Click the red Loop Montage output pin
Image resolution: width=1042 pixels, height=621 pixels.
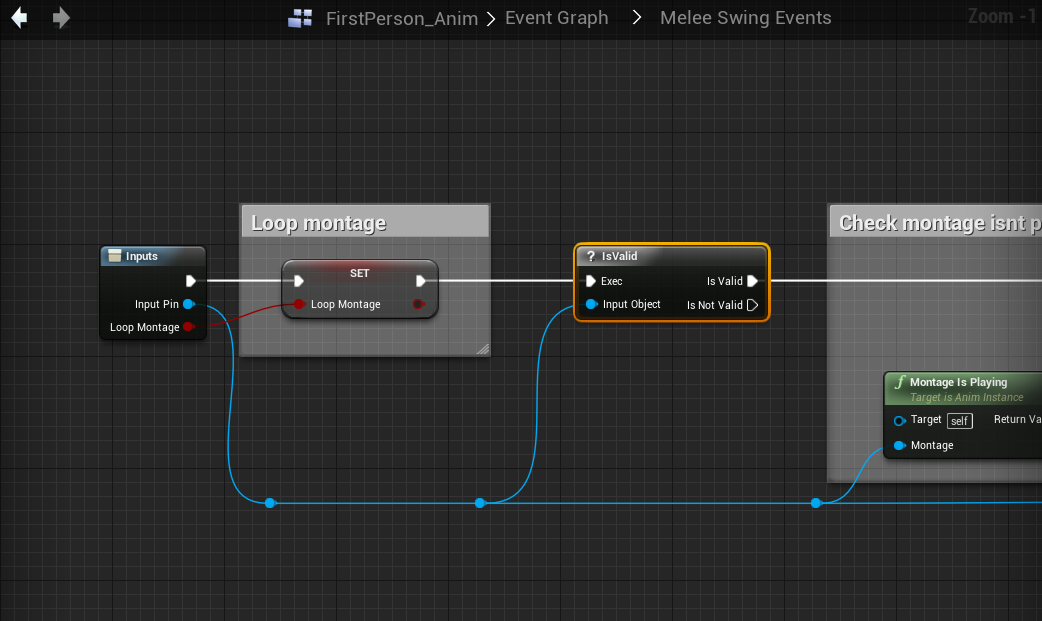[188, 327]
